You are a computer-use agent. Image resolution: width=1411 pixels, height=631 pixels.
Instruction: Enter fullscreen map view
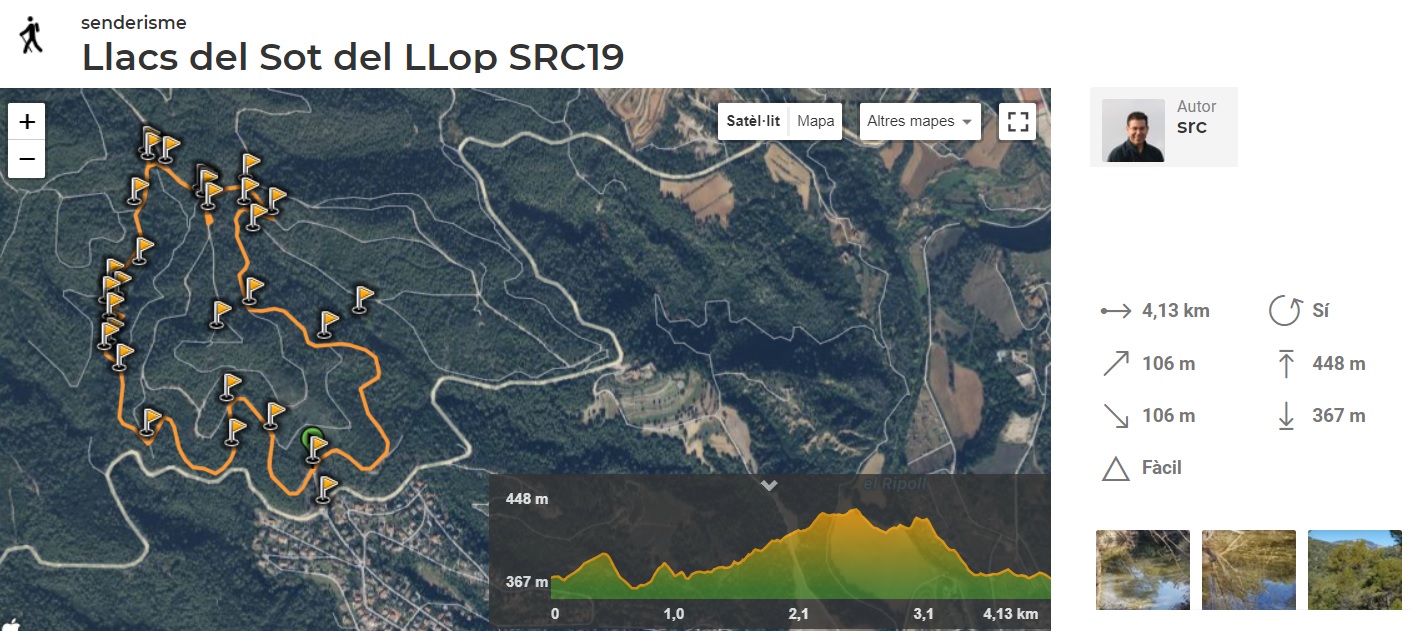pyautogui.click(x=1018, y=122)
